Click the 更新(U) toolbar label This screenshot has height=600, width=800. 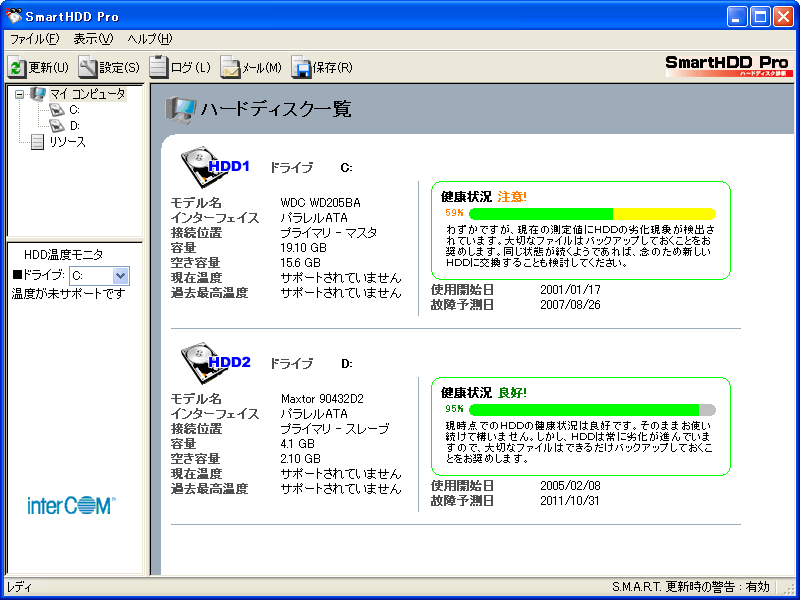[48, 68]
